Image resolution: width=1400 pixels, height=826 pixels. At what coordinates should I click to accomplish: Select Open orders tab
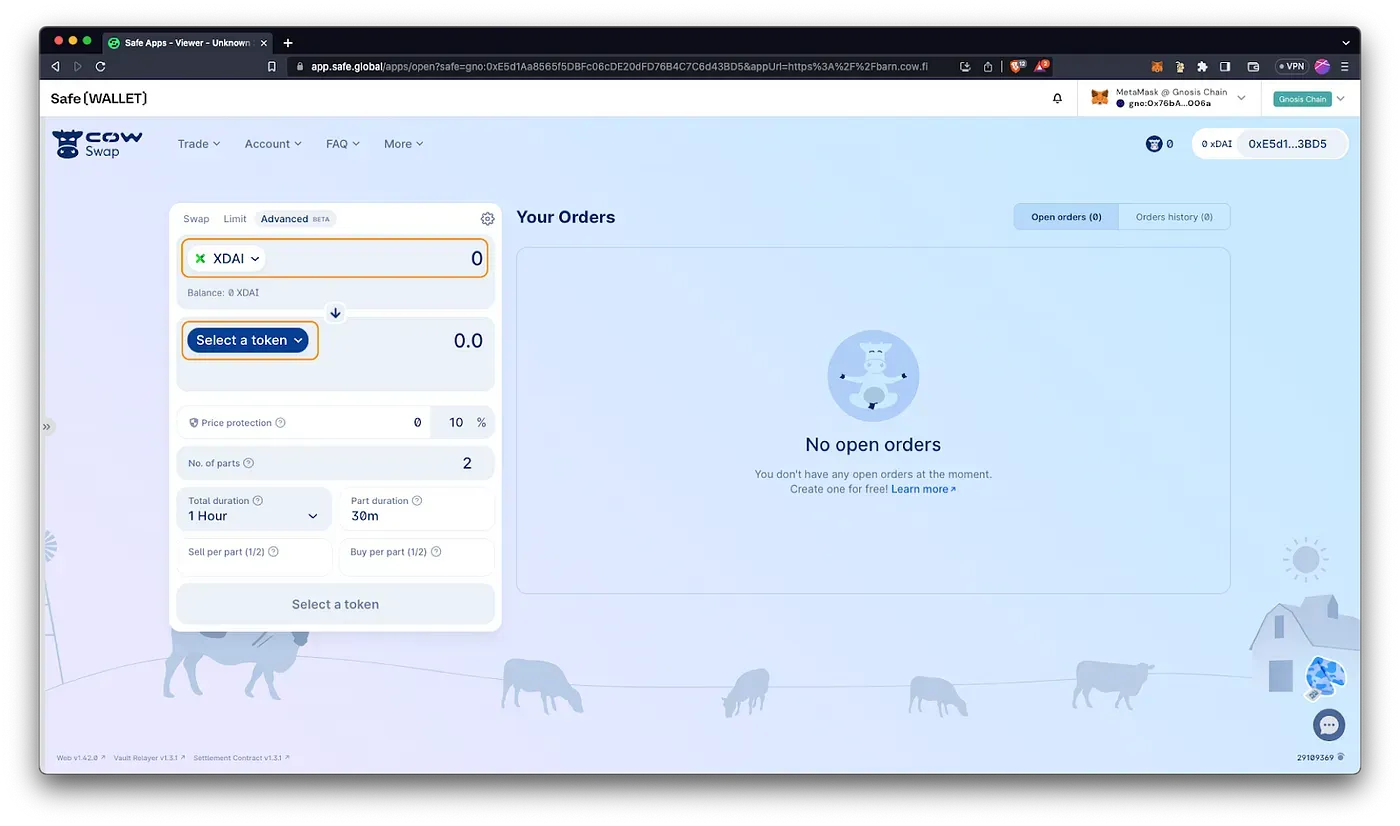coord(1066,217)
